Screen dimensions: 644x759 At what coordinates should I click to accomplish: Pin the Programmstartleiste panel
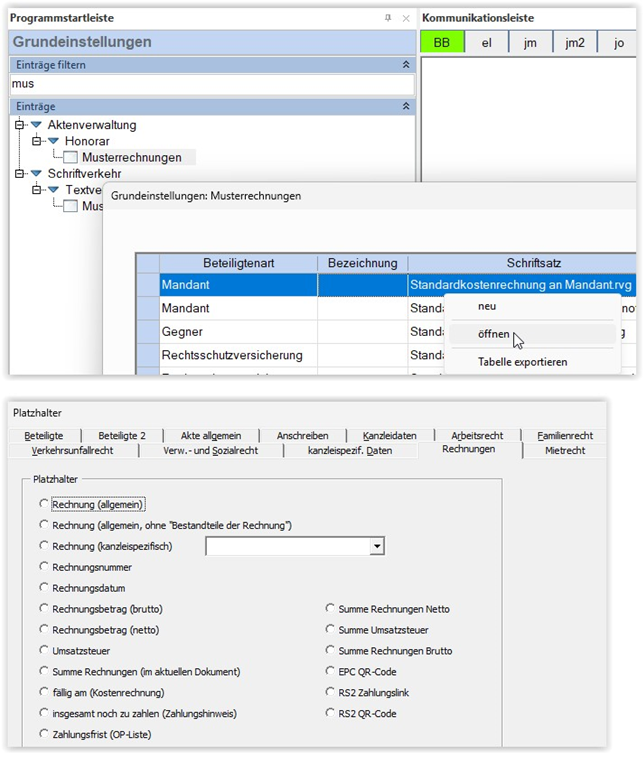(x=388, y=18)
